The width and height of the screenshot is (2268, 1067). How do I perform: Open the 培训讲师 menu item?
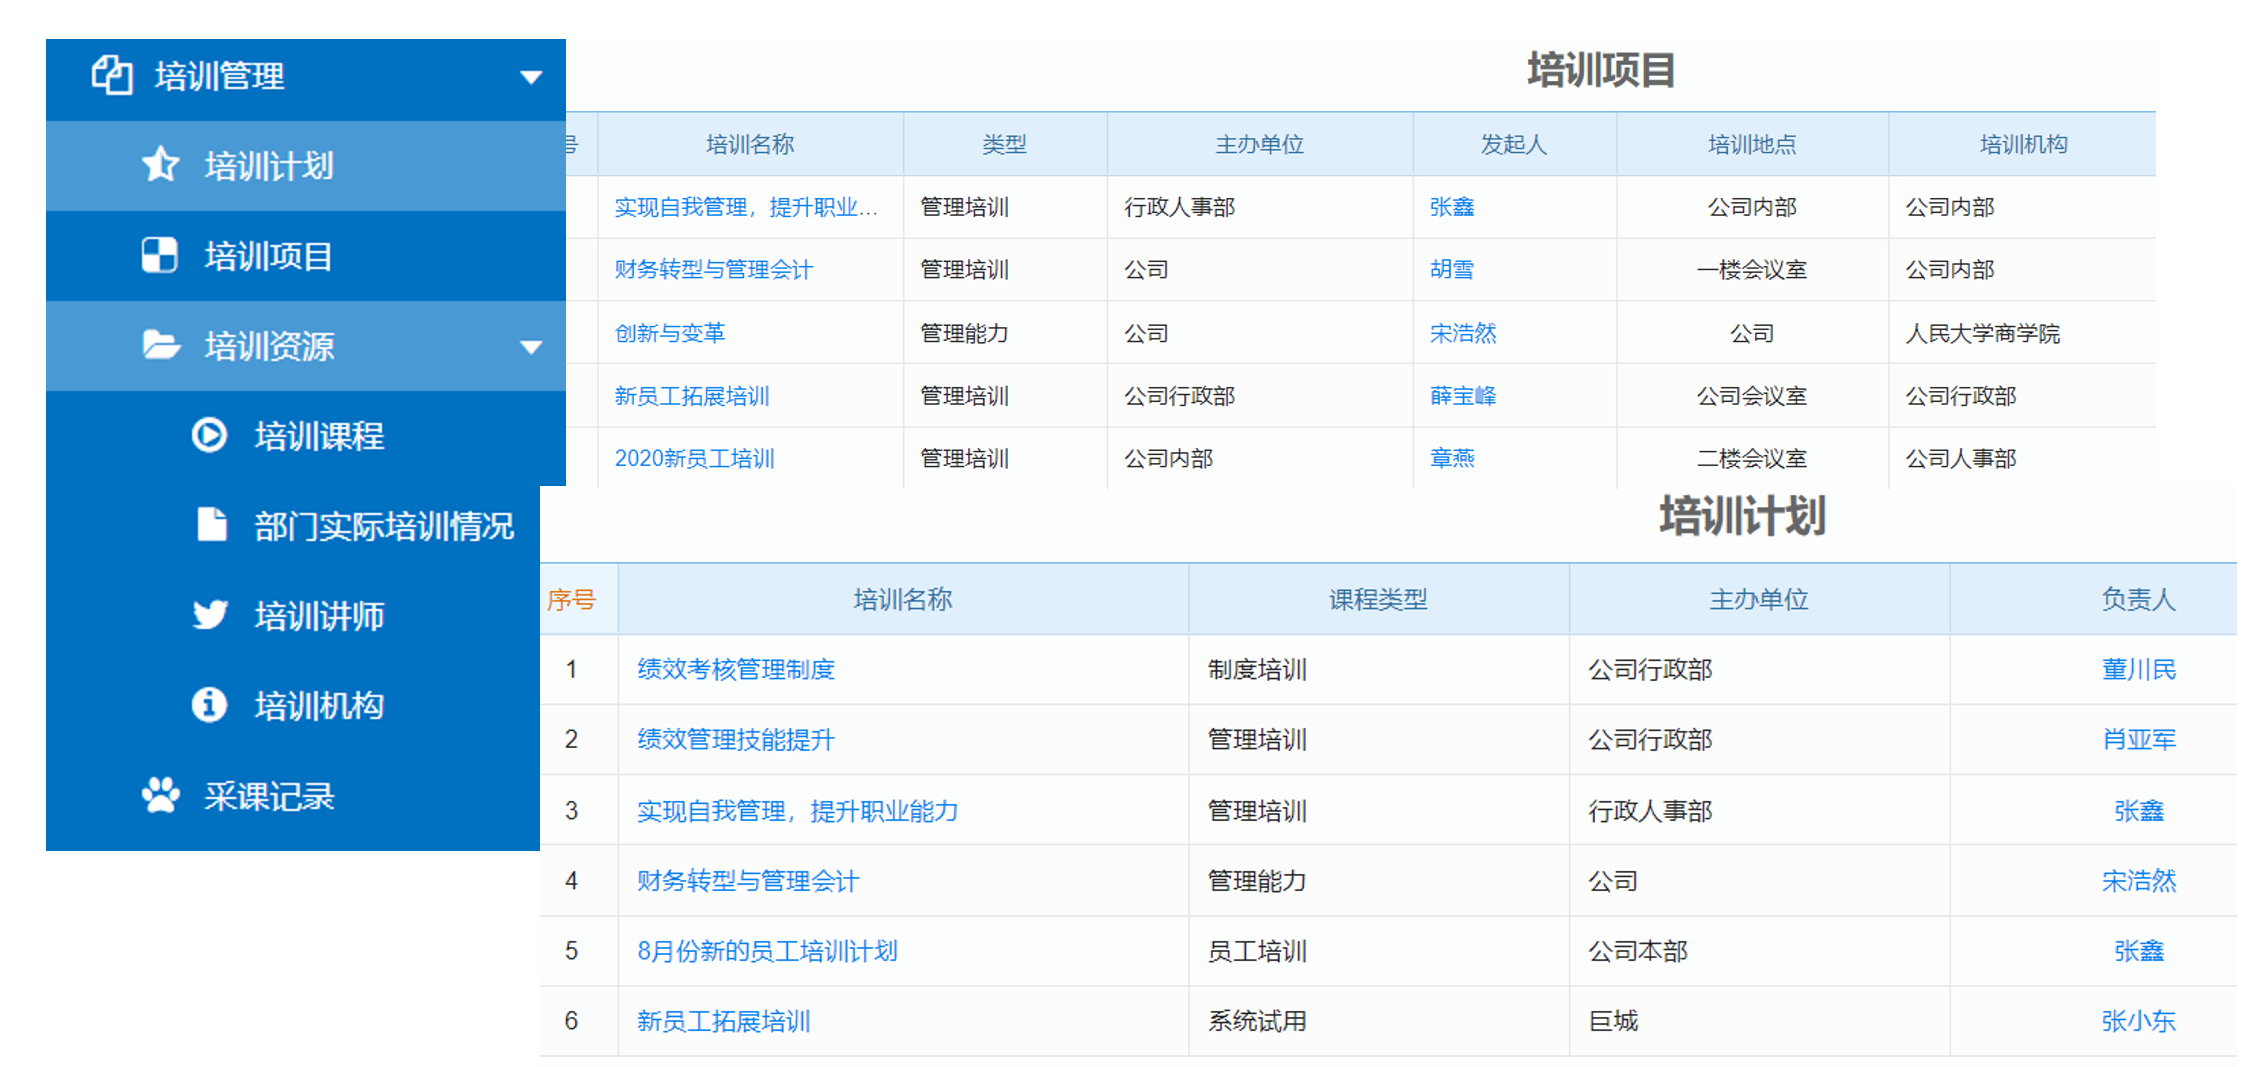point(318,616)
